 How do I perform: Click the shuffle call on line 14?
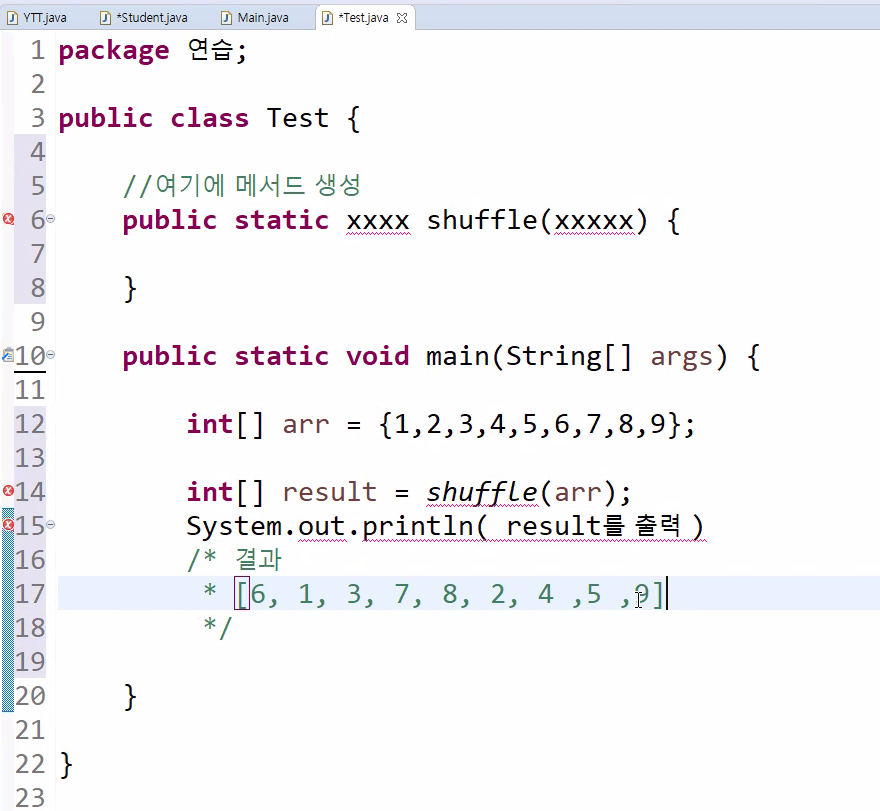[482, 493]
